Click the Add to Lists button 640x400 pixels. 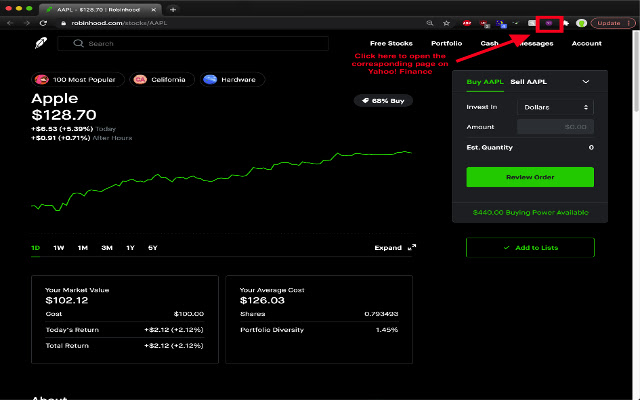click(530, 247)
